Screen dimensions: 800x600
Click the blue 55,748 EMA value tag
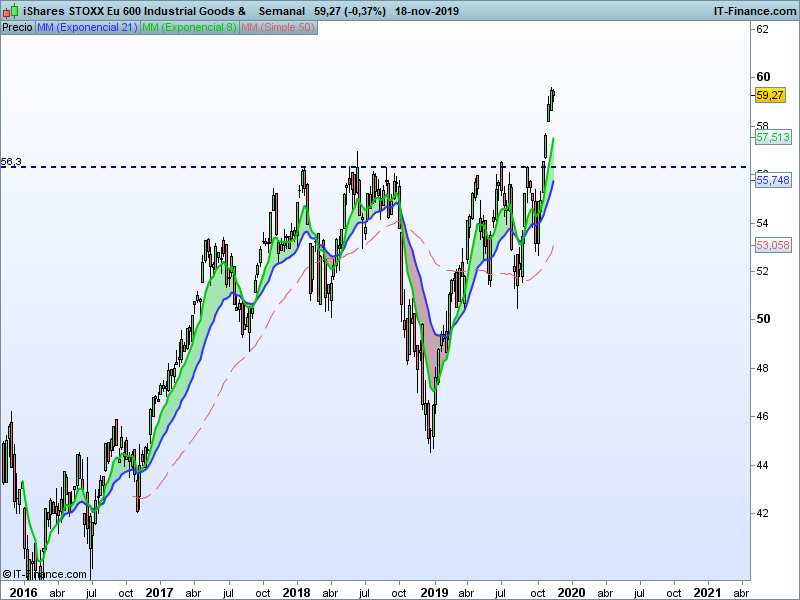pos(773,180)
